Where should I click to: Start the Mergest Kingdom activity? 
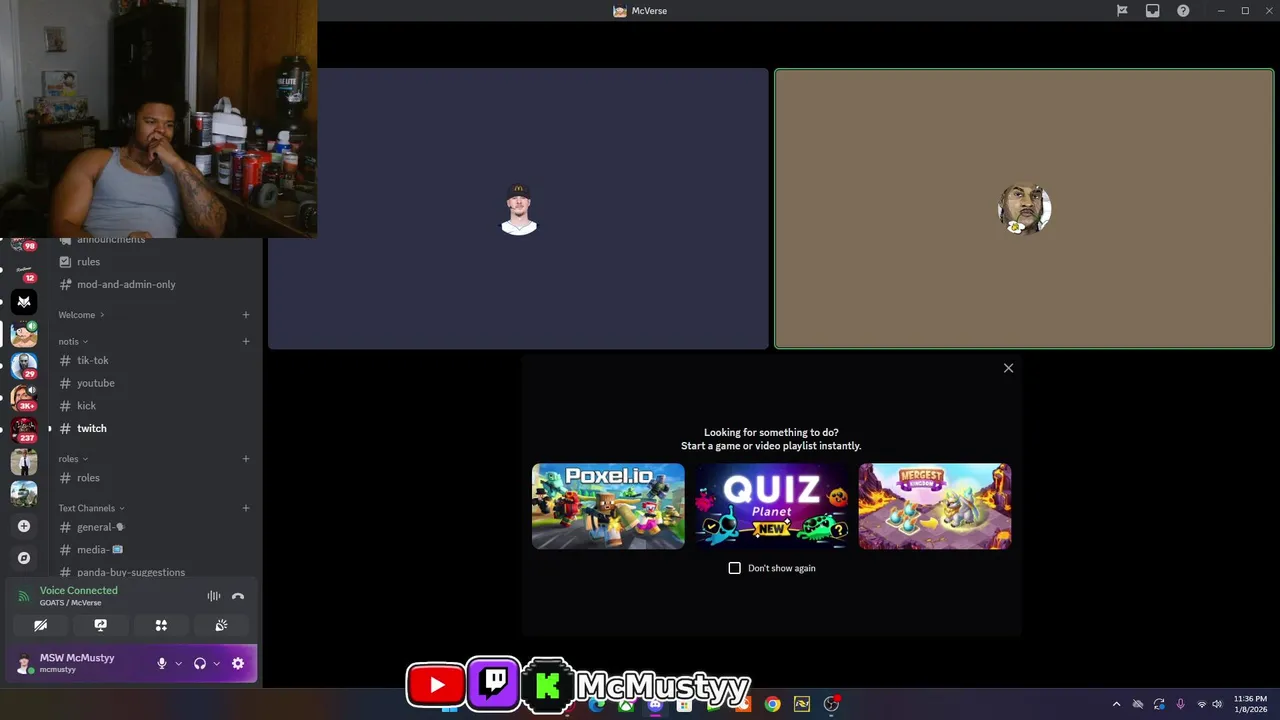click(x=935, y=506)
